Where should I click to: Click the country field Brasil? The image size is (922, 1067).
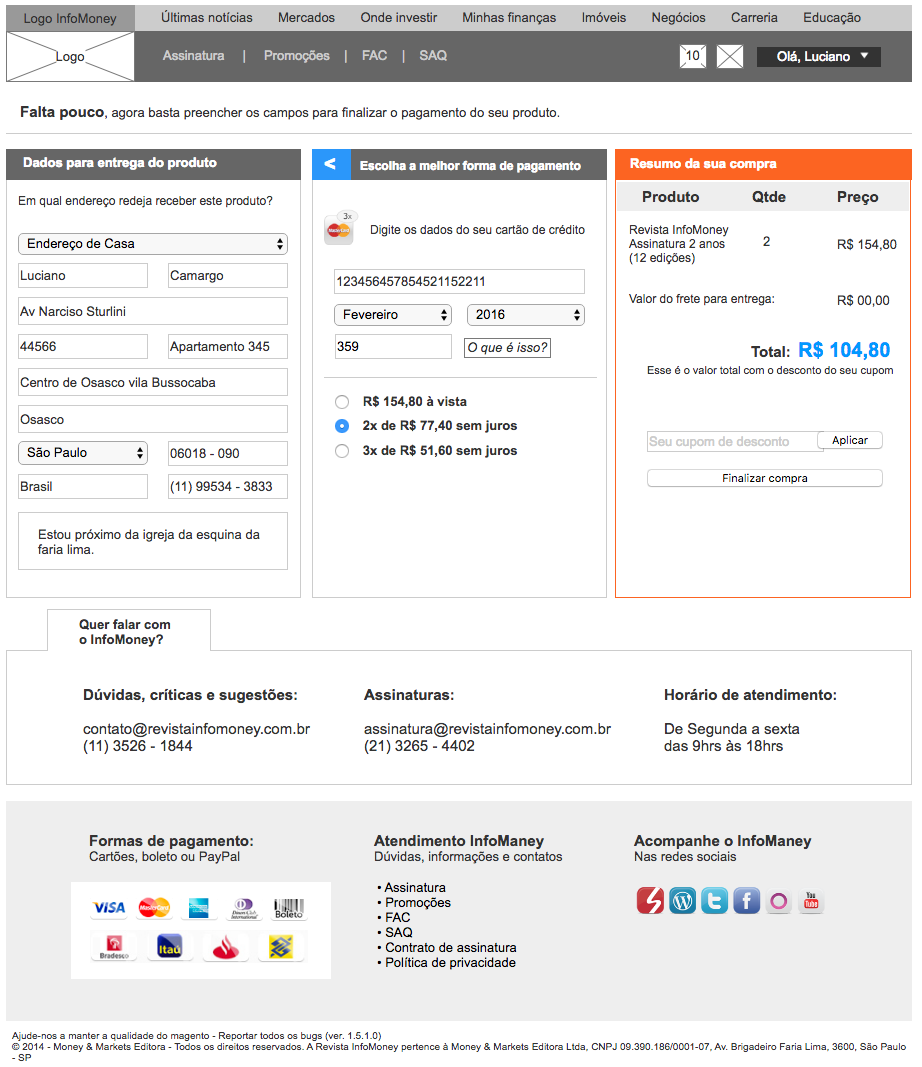tap(83, 487)
